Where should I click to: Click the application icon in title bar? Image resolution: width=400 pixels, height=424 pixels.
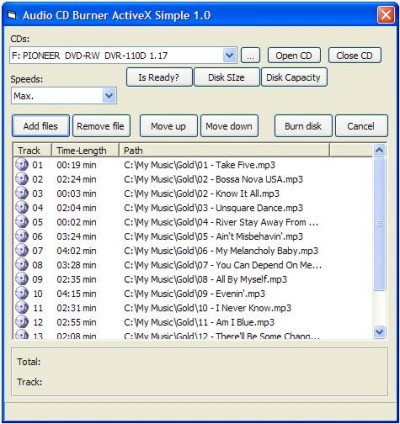[12, 15]
